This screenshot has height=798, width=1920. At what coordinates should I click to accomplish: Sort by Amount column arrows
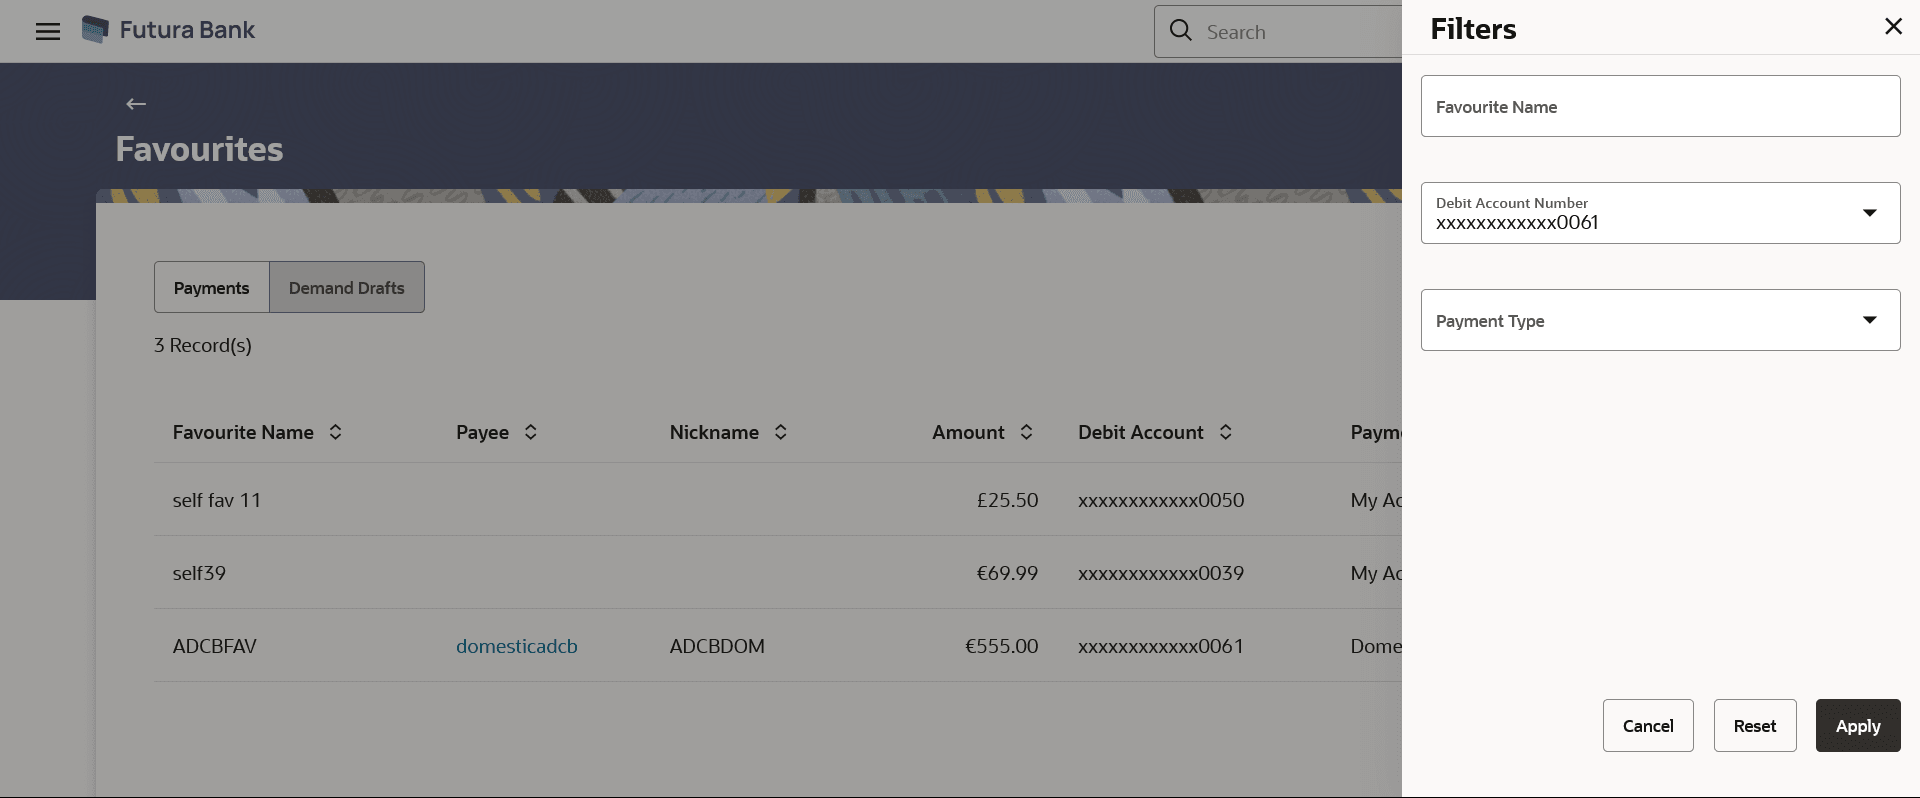click(x=1026, y=432)
